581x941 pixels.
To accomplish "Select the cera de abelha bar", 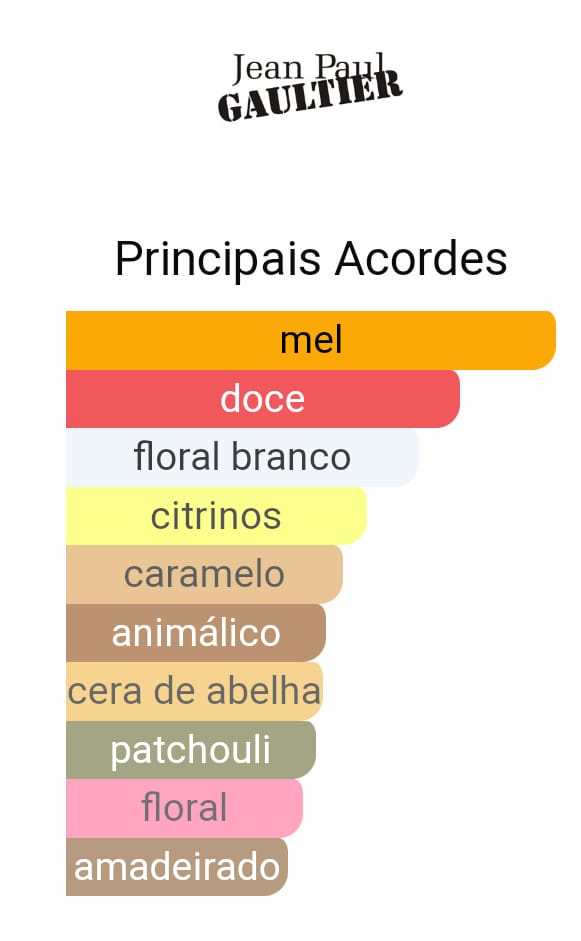I will 194,691.
